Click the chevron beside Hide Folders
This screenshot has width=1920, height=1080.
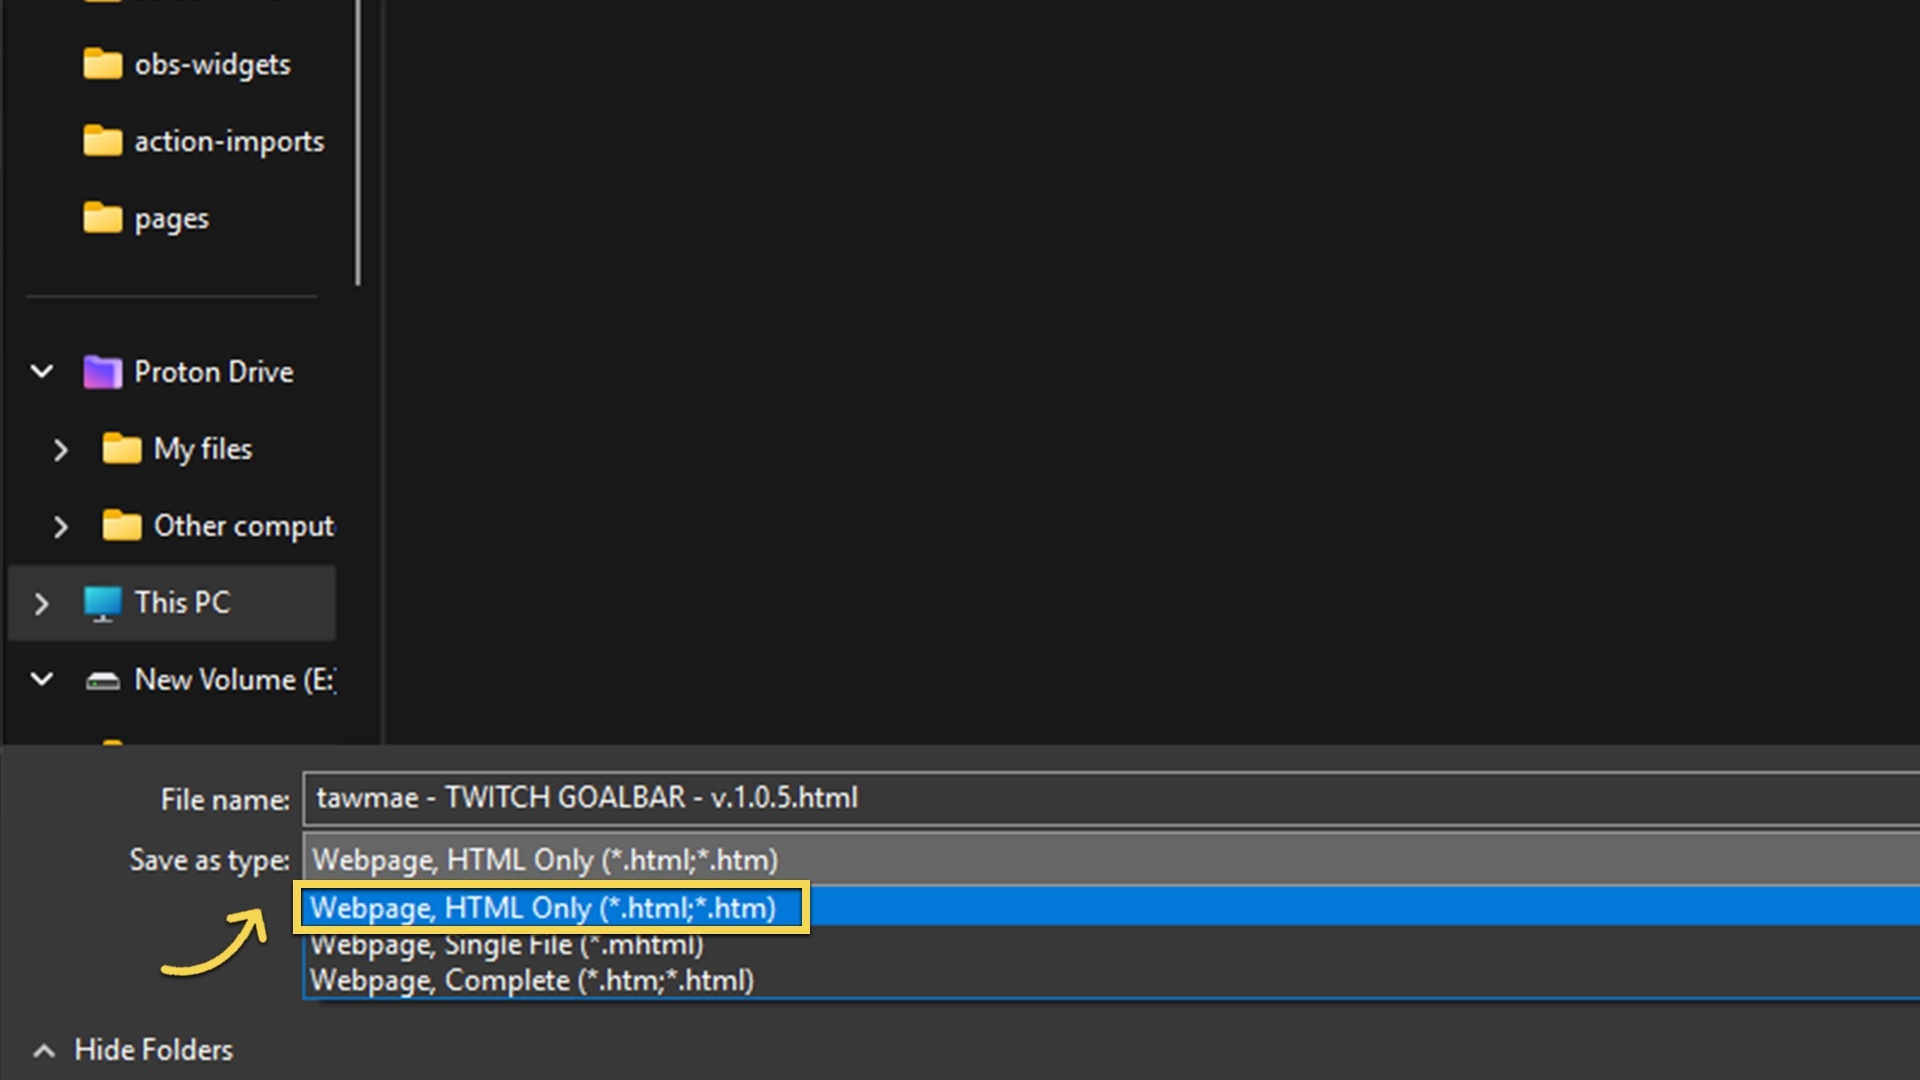(43, 1051)
